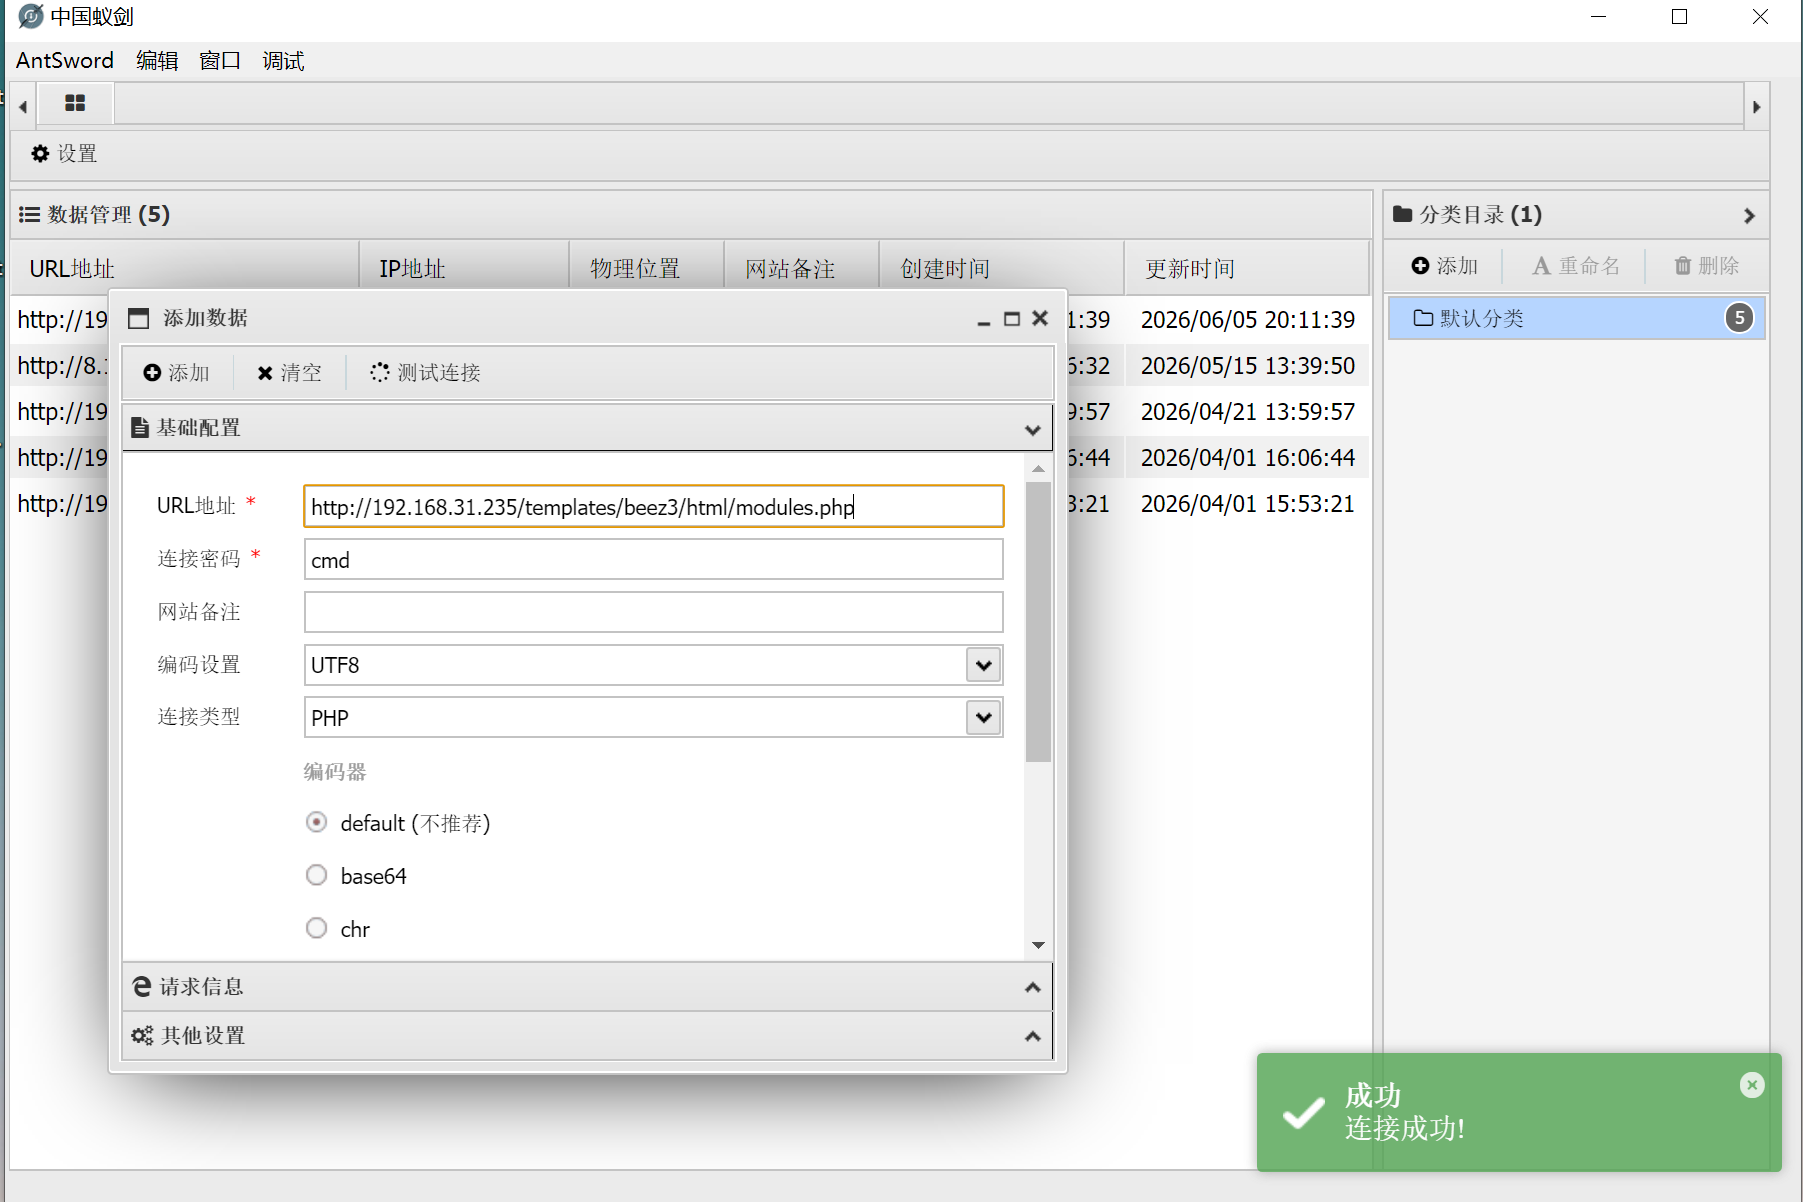This screenshot has width=1803, height=1202.
Task: Select row updated 2026/05/15 13:39:50
Action: [1248, 365]
